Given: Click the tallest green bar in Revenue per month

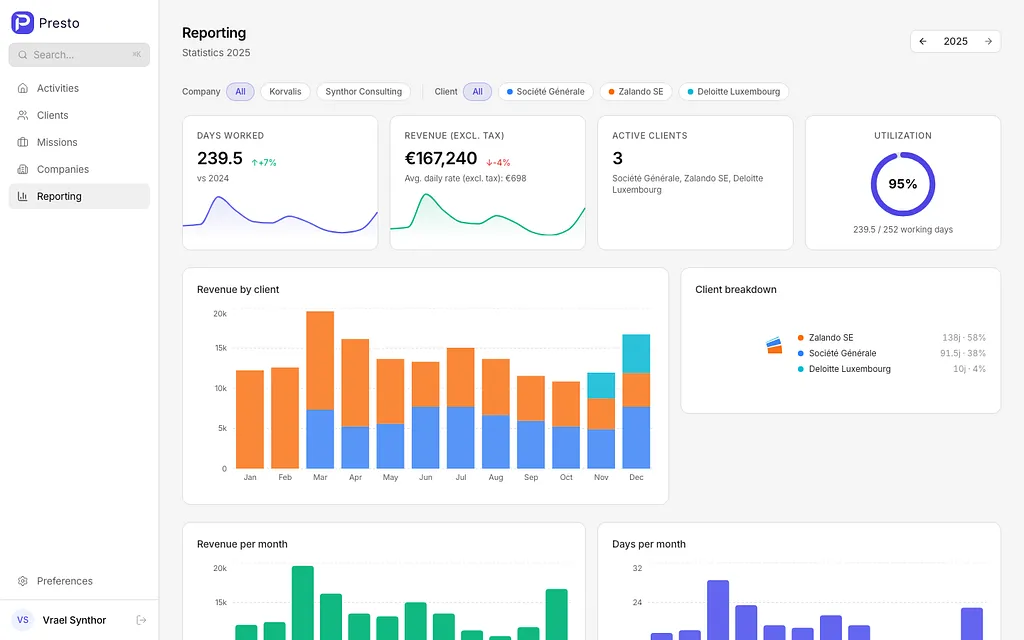Looking at the screenshot, I should coord(302,603).
